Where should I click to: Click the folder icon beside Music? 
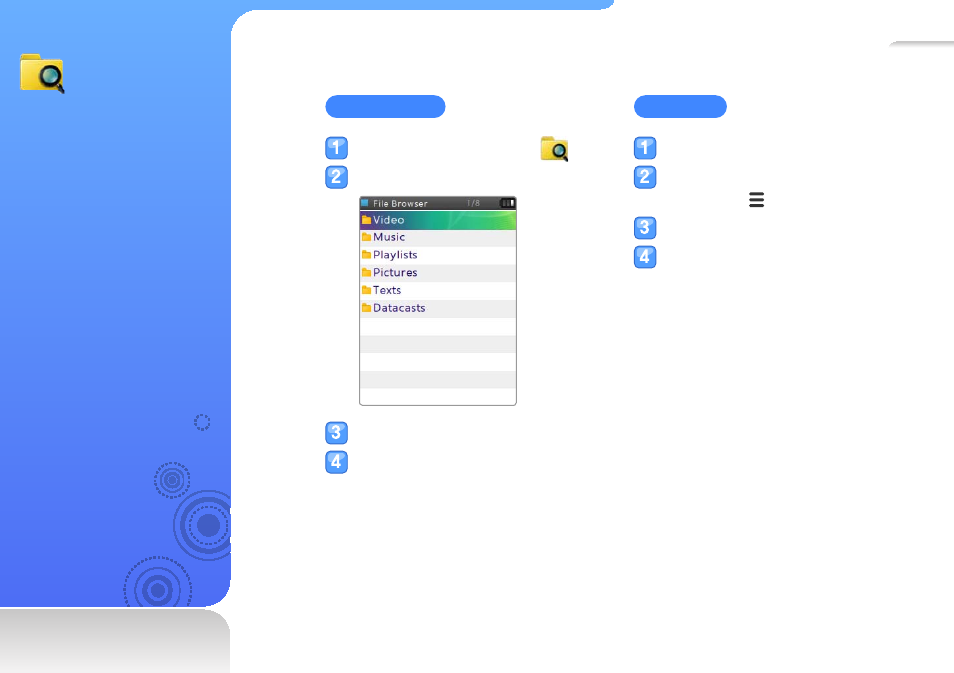click(366, 237)
